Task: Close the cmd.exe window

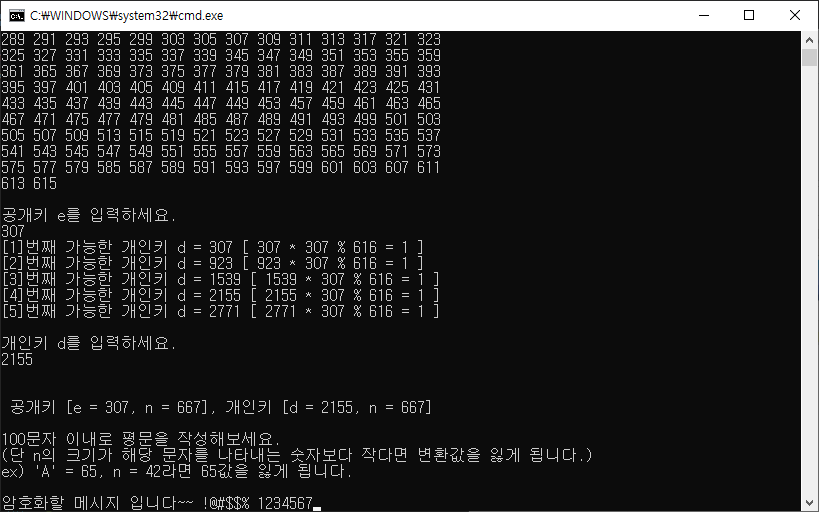Action: (794, 16)
